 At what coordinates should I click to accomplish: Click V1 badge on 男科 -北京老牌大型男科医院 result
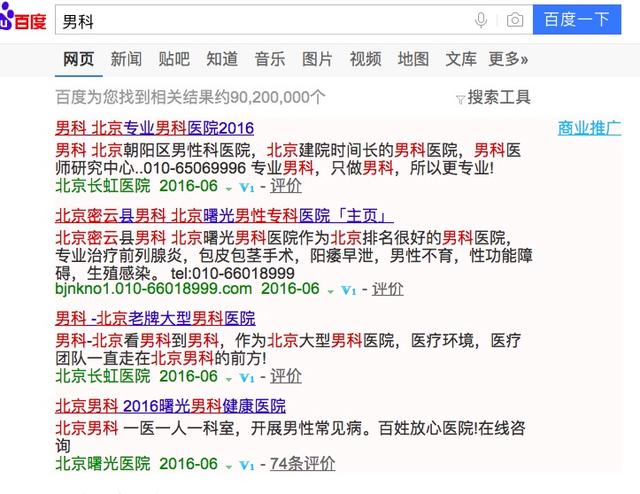(x=247, y=378)
